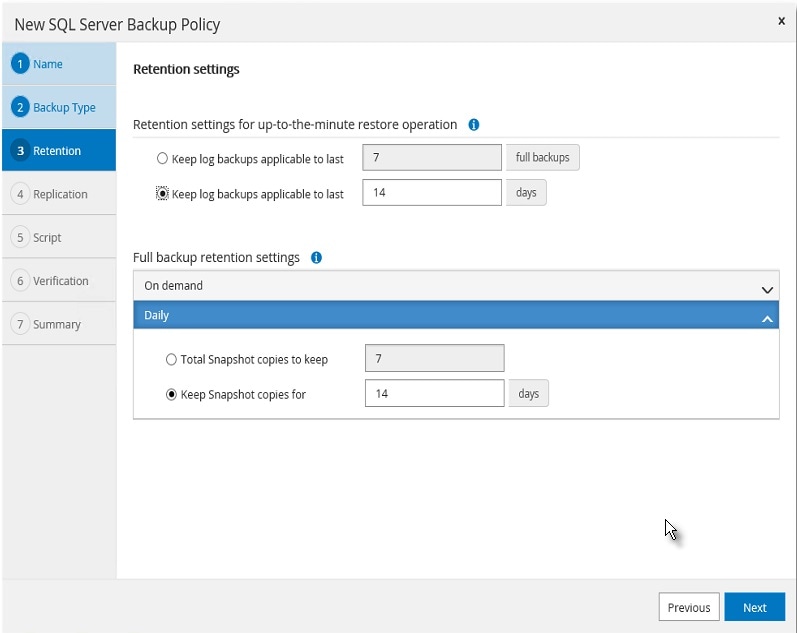
Task: Click the Previous button
Action: point(689,607)
